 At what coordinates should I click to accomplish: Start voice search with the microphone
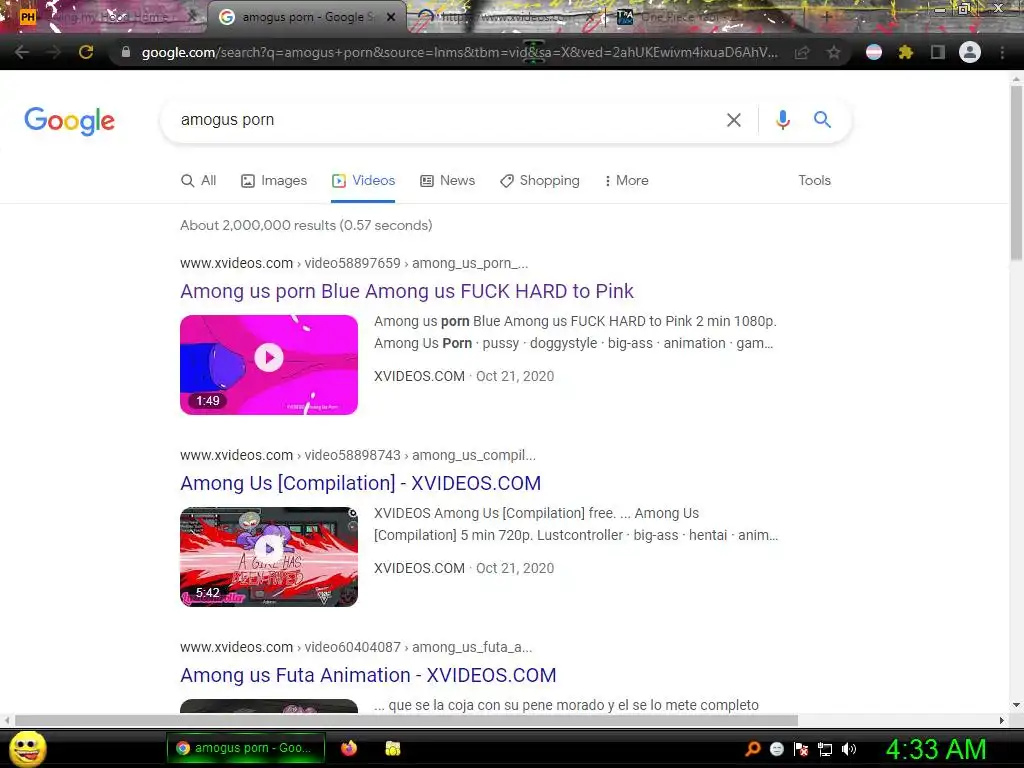[x=783, y=120]
